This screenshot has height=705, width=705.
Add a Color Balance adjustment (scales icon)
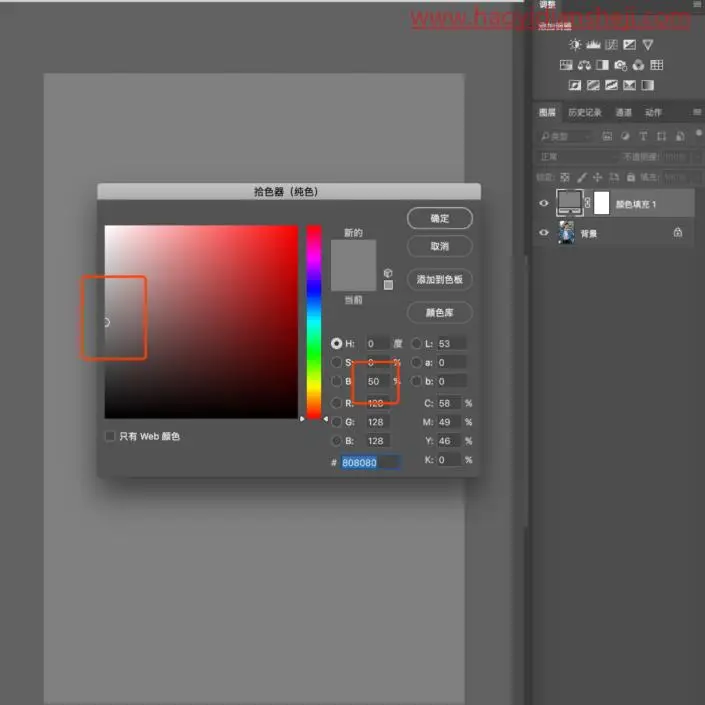click(584, 65)
